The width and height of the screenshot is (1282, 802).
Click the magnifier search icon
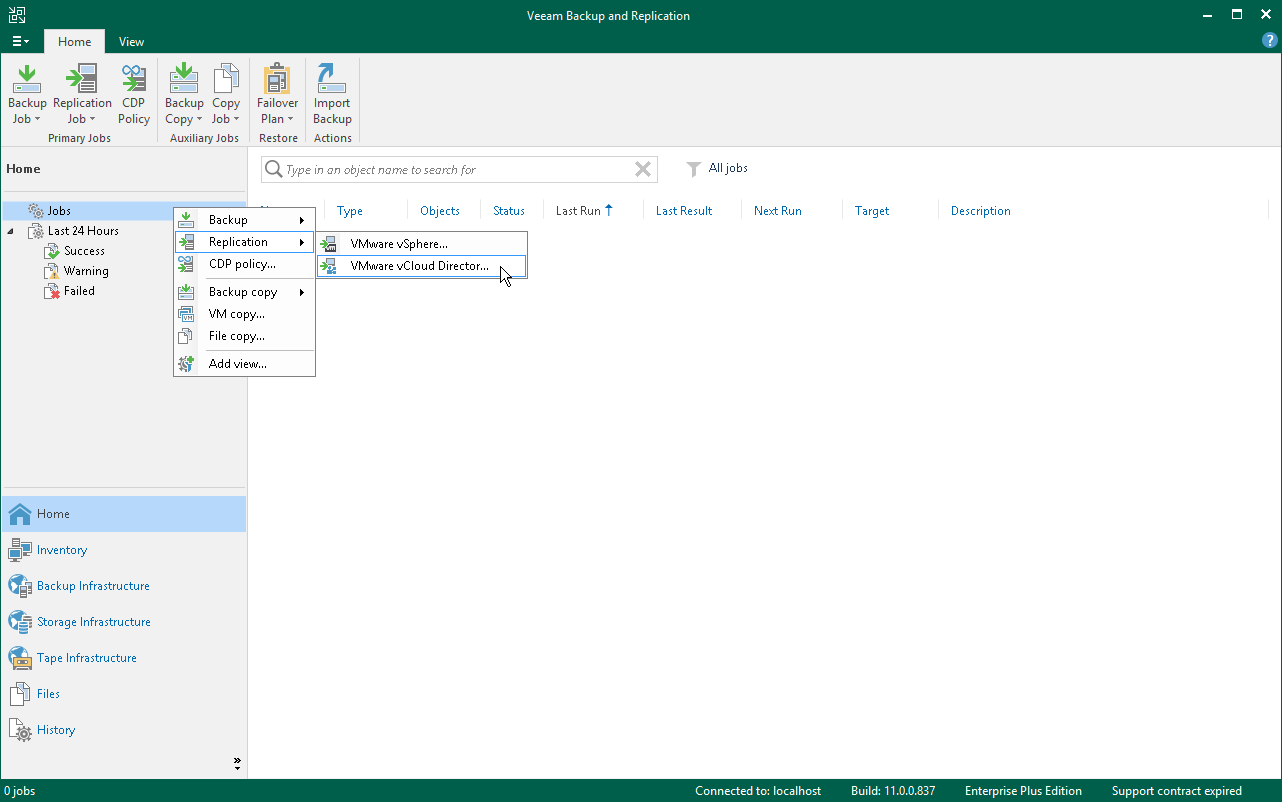[x=272, y=170]
